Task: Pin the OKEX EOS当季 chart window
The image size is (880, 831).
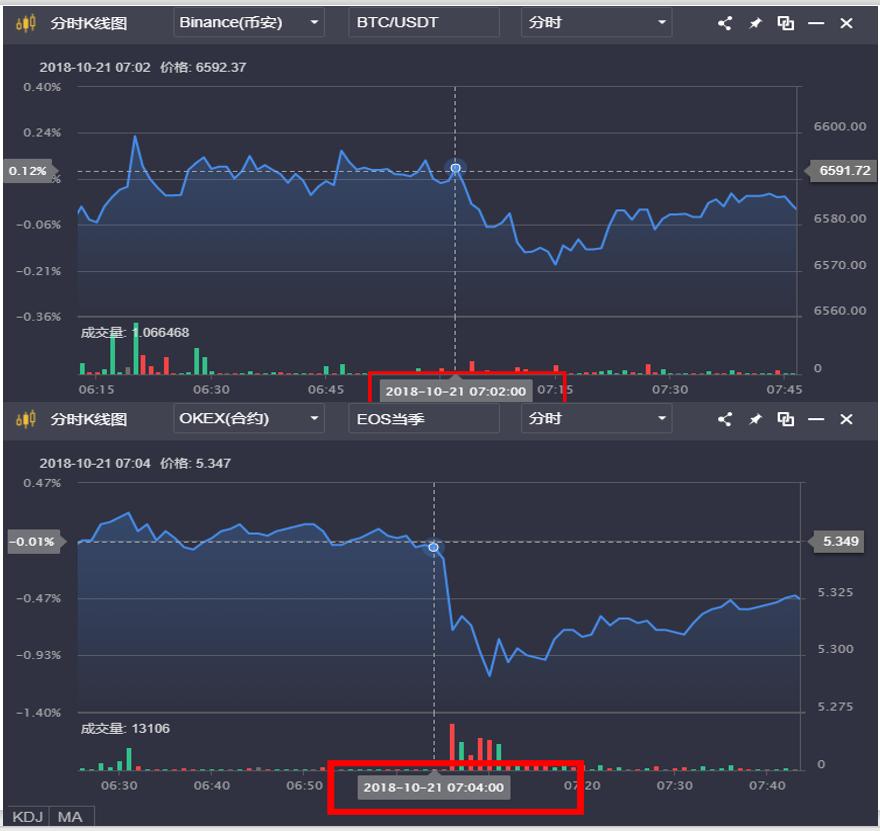Action: [755, 419]
